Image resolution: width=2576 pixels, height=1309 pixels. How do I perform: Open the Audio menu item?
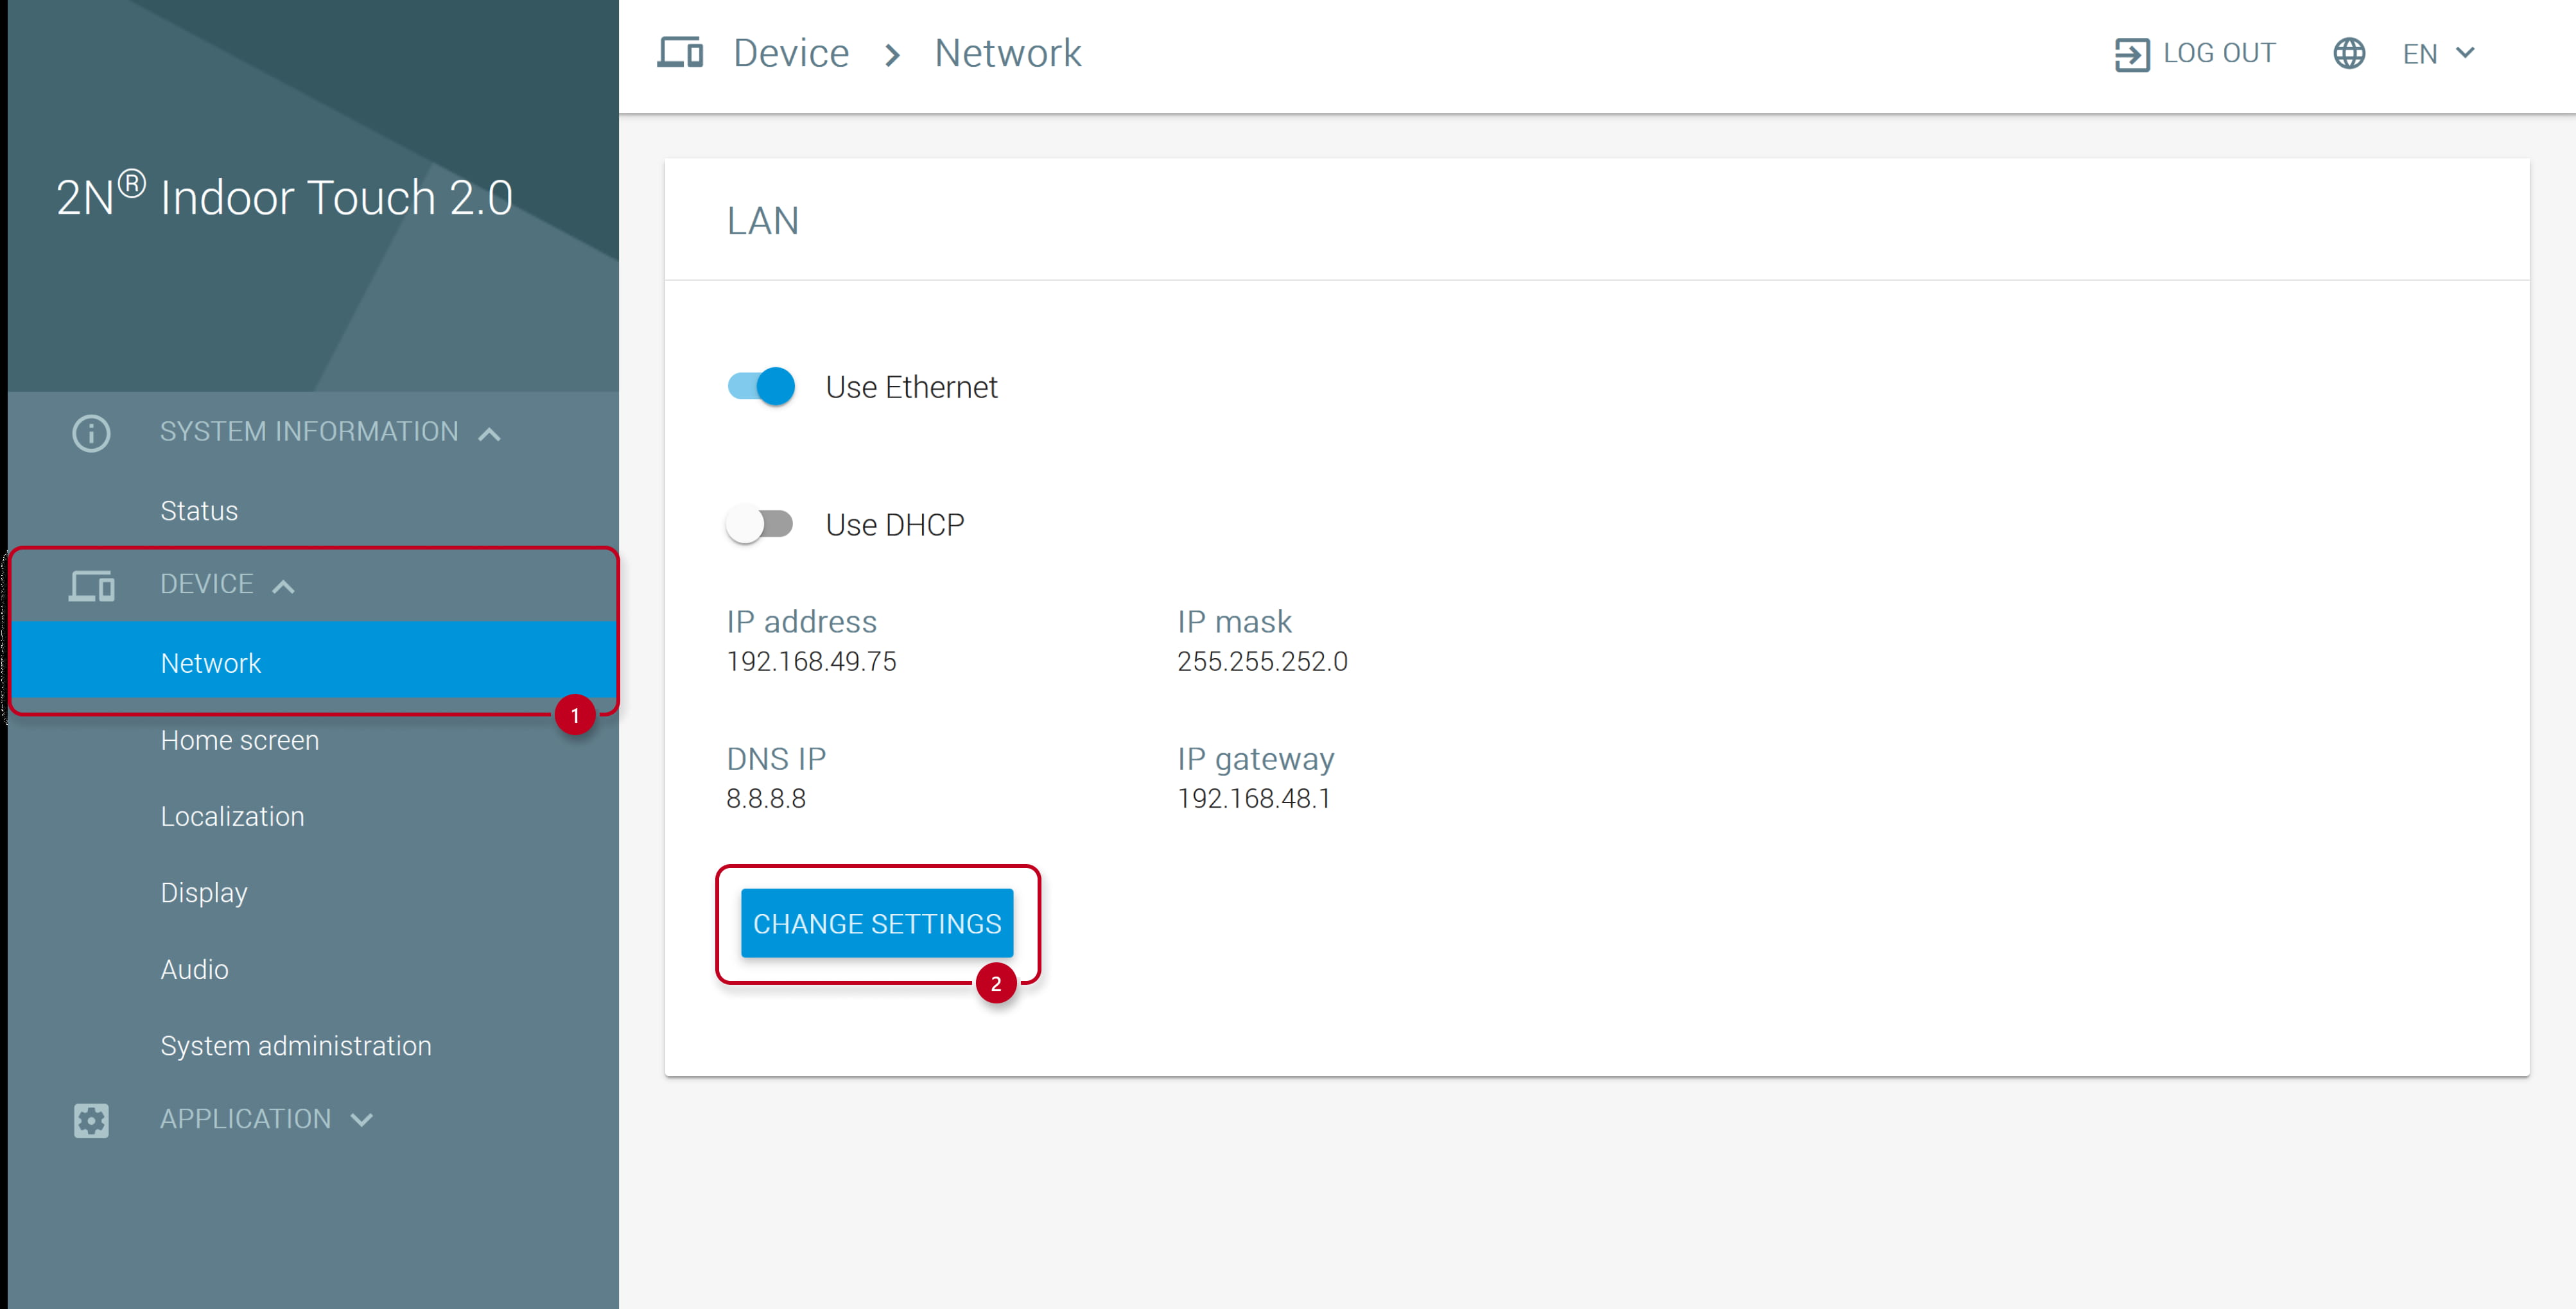[194, 969]
